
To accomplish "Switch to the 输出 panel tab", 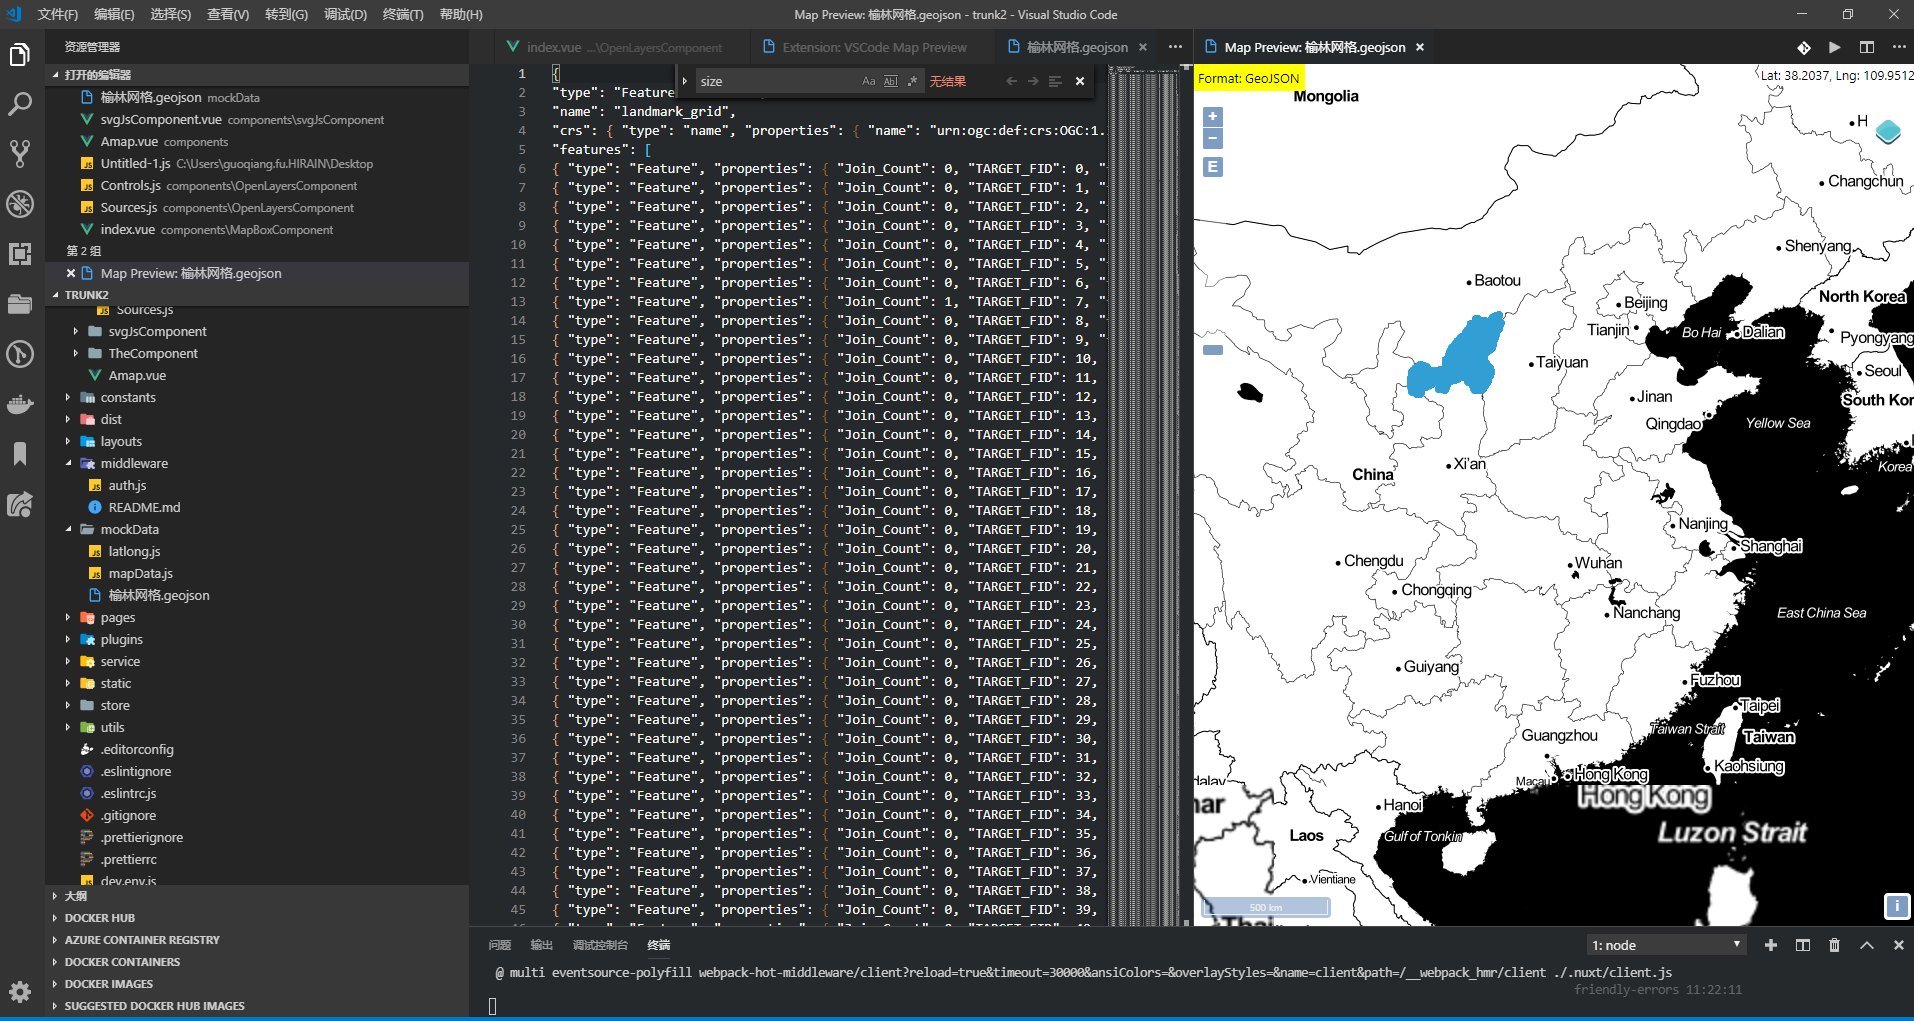I will pyautogui.click(x=541, y=945).
